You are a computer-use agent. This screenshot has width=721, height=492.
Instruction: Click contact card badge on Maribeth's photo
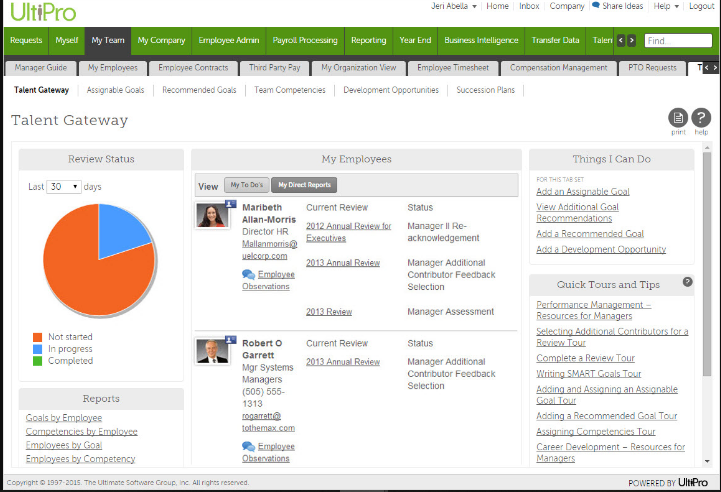tap(231, 202)
